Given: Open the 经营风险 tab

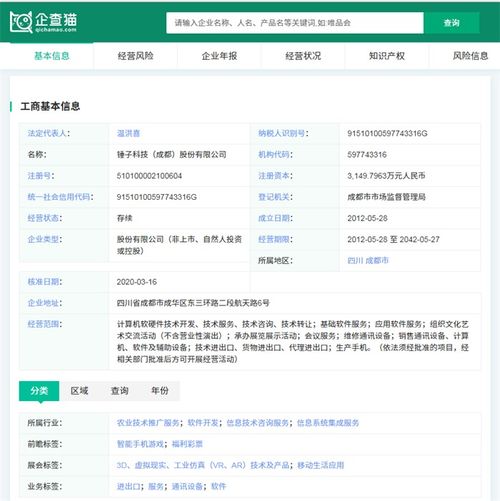Looking at the screenshot, I should pos(136,56).
